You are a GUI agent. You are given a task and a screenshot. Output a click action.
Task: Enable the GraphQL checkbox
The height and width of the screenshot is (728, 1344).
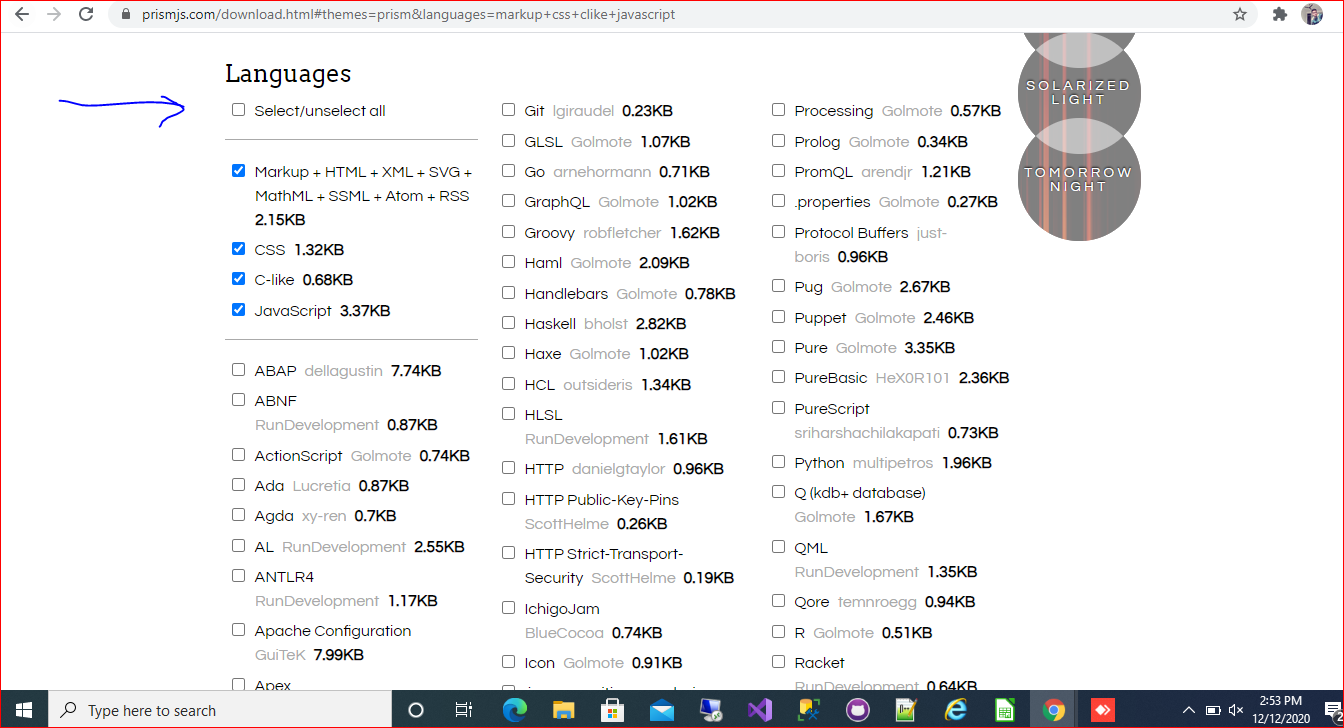coord(508,201)
